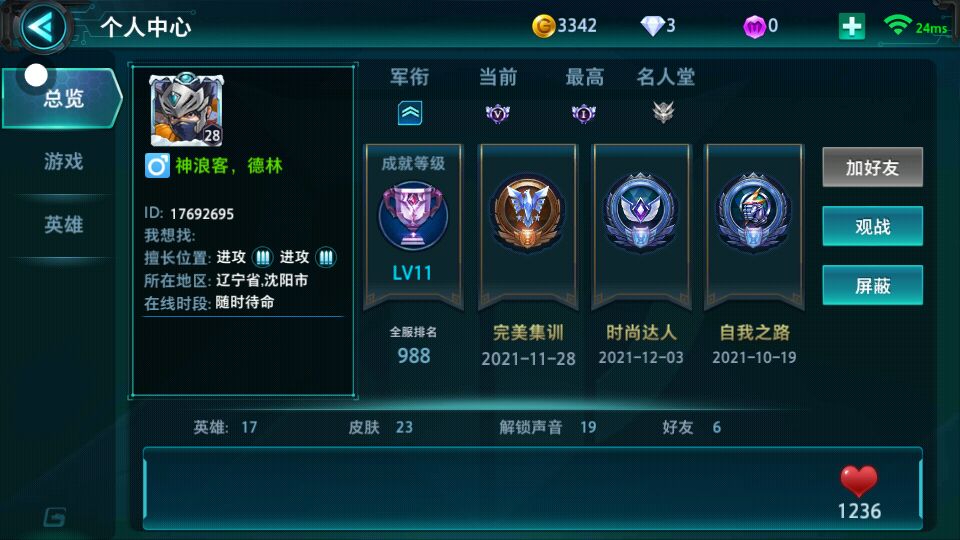Tap the red heart like icon

coord(858,481)
